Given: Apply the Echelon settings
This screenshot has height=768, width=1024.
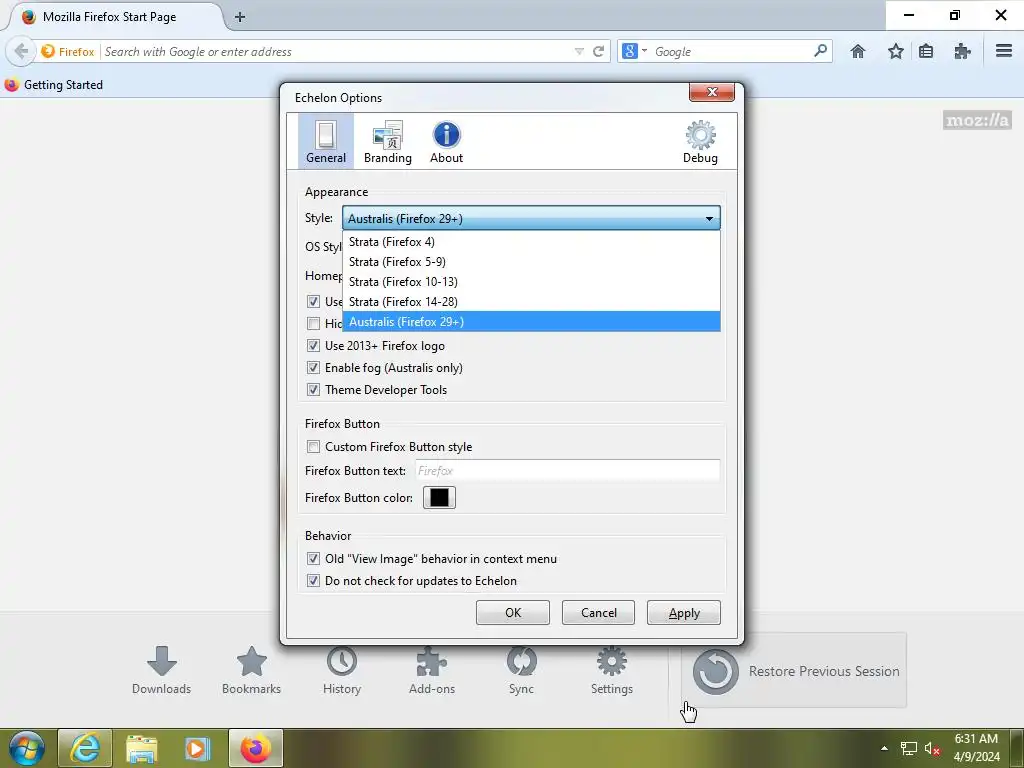Looking at the screenshot, I should tap(684, 613).
